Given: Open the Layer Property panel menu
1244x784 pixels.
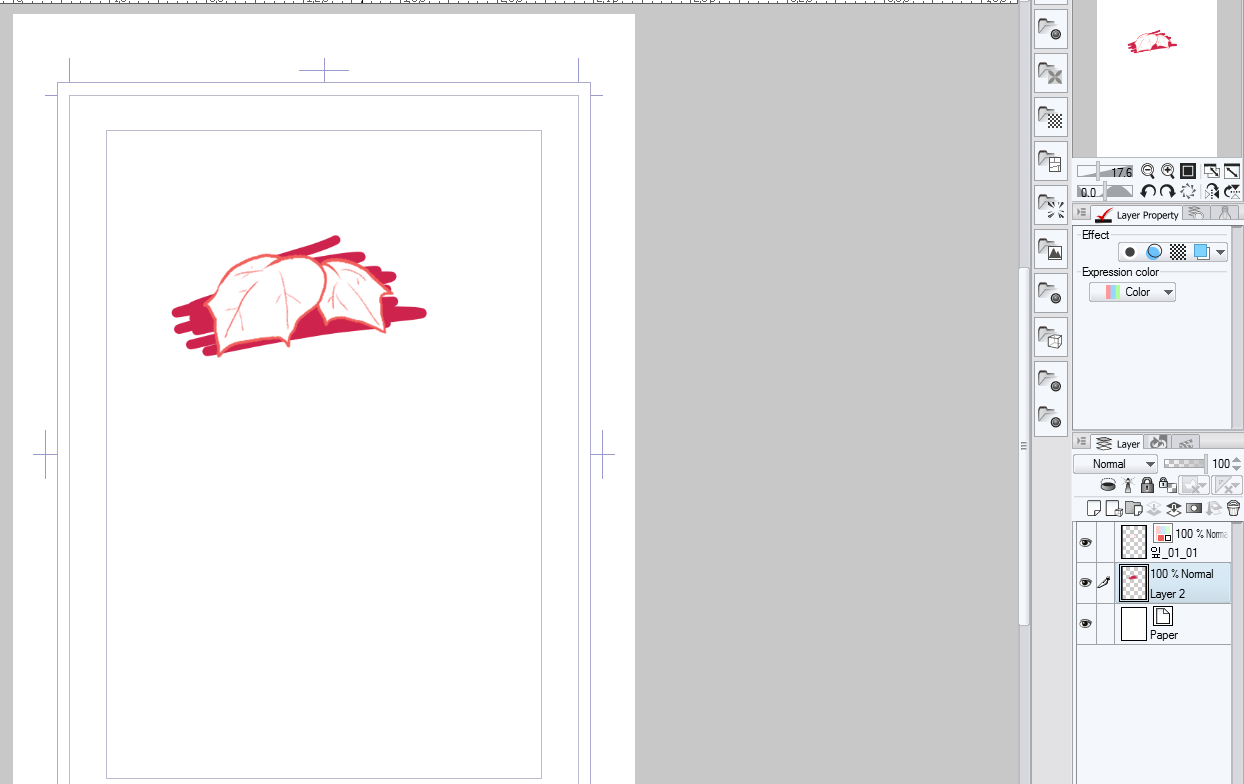Looking at the screenshot, I should pyautogui.click(x=1081, y=213).
